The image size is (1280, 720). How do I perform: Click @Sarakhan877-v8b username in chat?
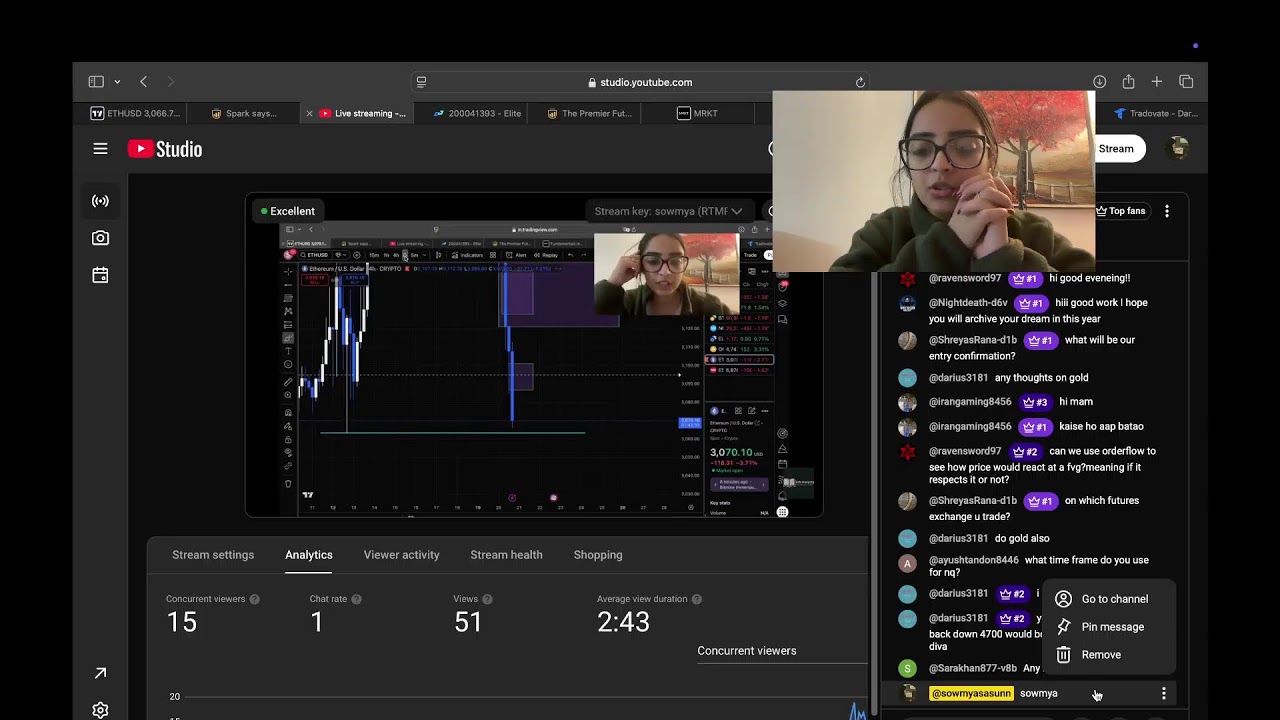(x=972, y=668)
